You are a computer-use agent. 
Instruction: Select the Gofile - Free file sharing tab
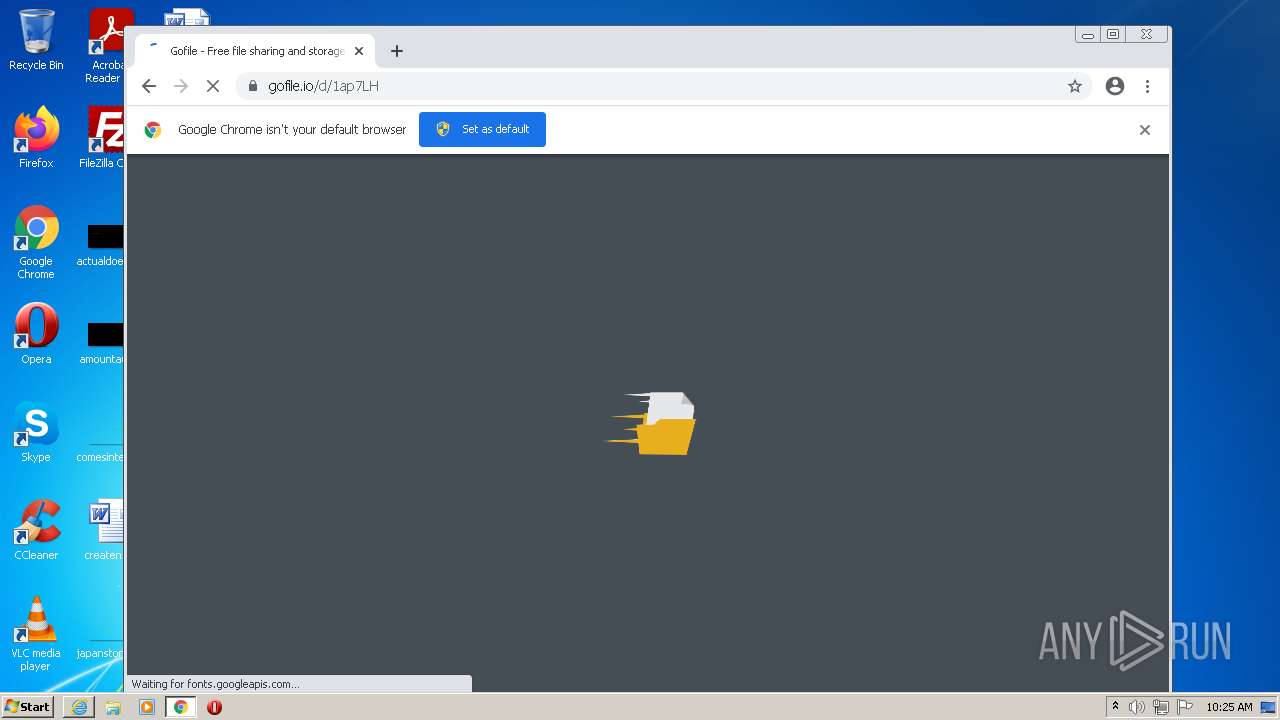255,51
